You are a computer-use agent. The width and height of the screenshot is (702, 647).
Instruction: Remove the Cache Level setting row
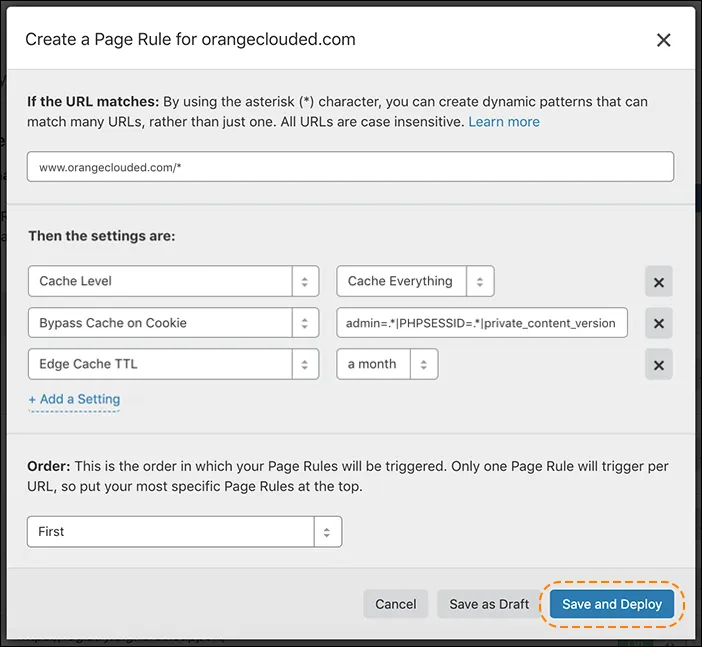click(658, 282)
